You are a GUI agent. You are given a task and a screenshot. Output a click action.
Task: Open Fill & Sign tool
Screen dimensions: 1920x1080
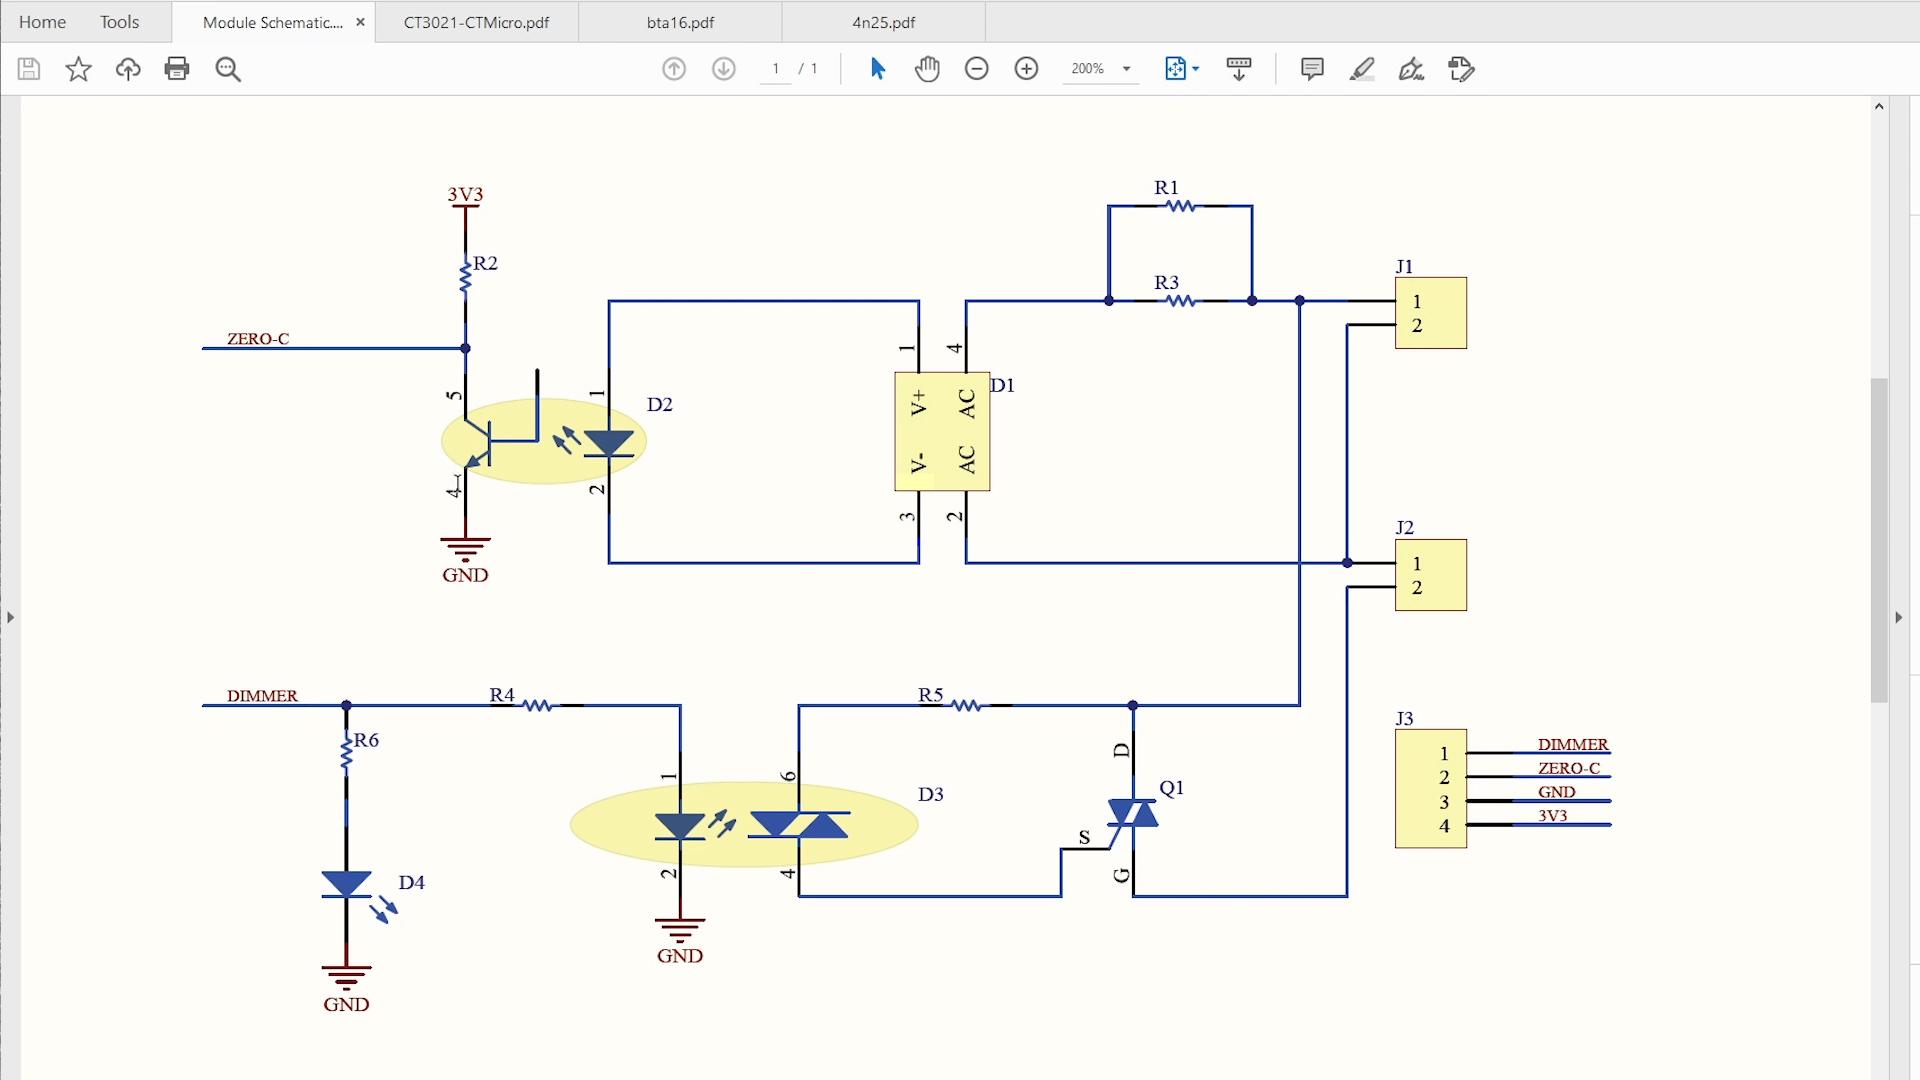(x=1411, y=68)
